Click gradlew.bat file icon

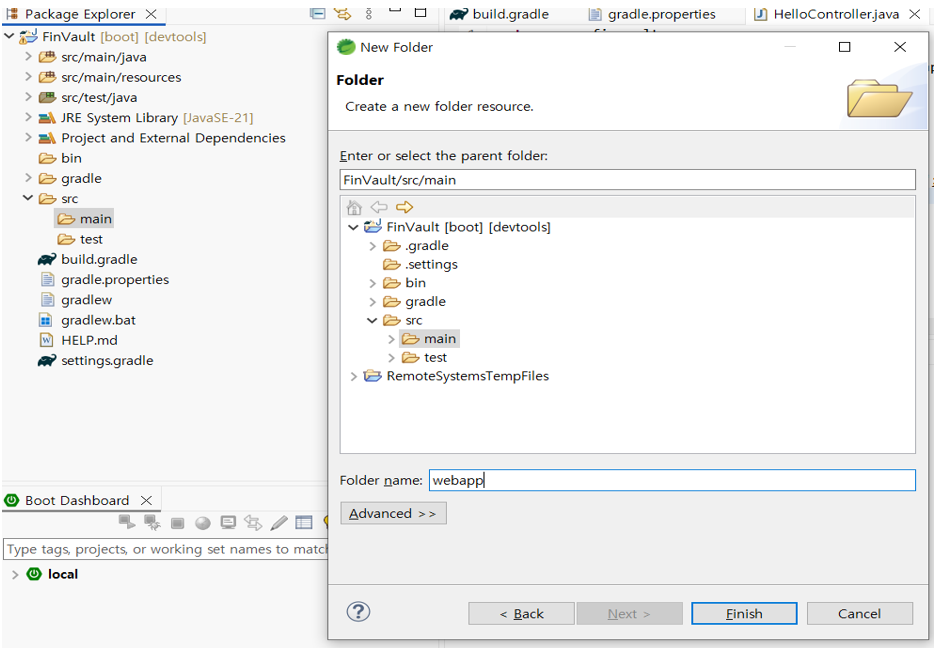click(46, 320)
